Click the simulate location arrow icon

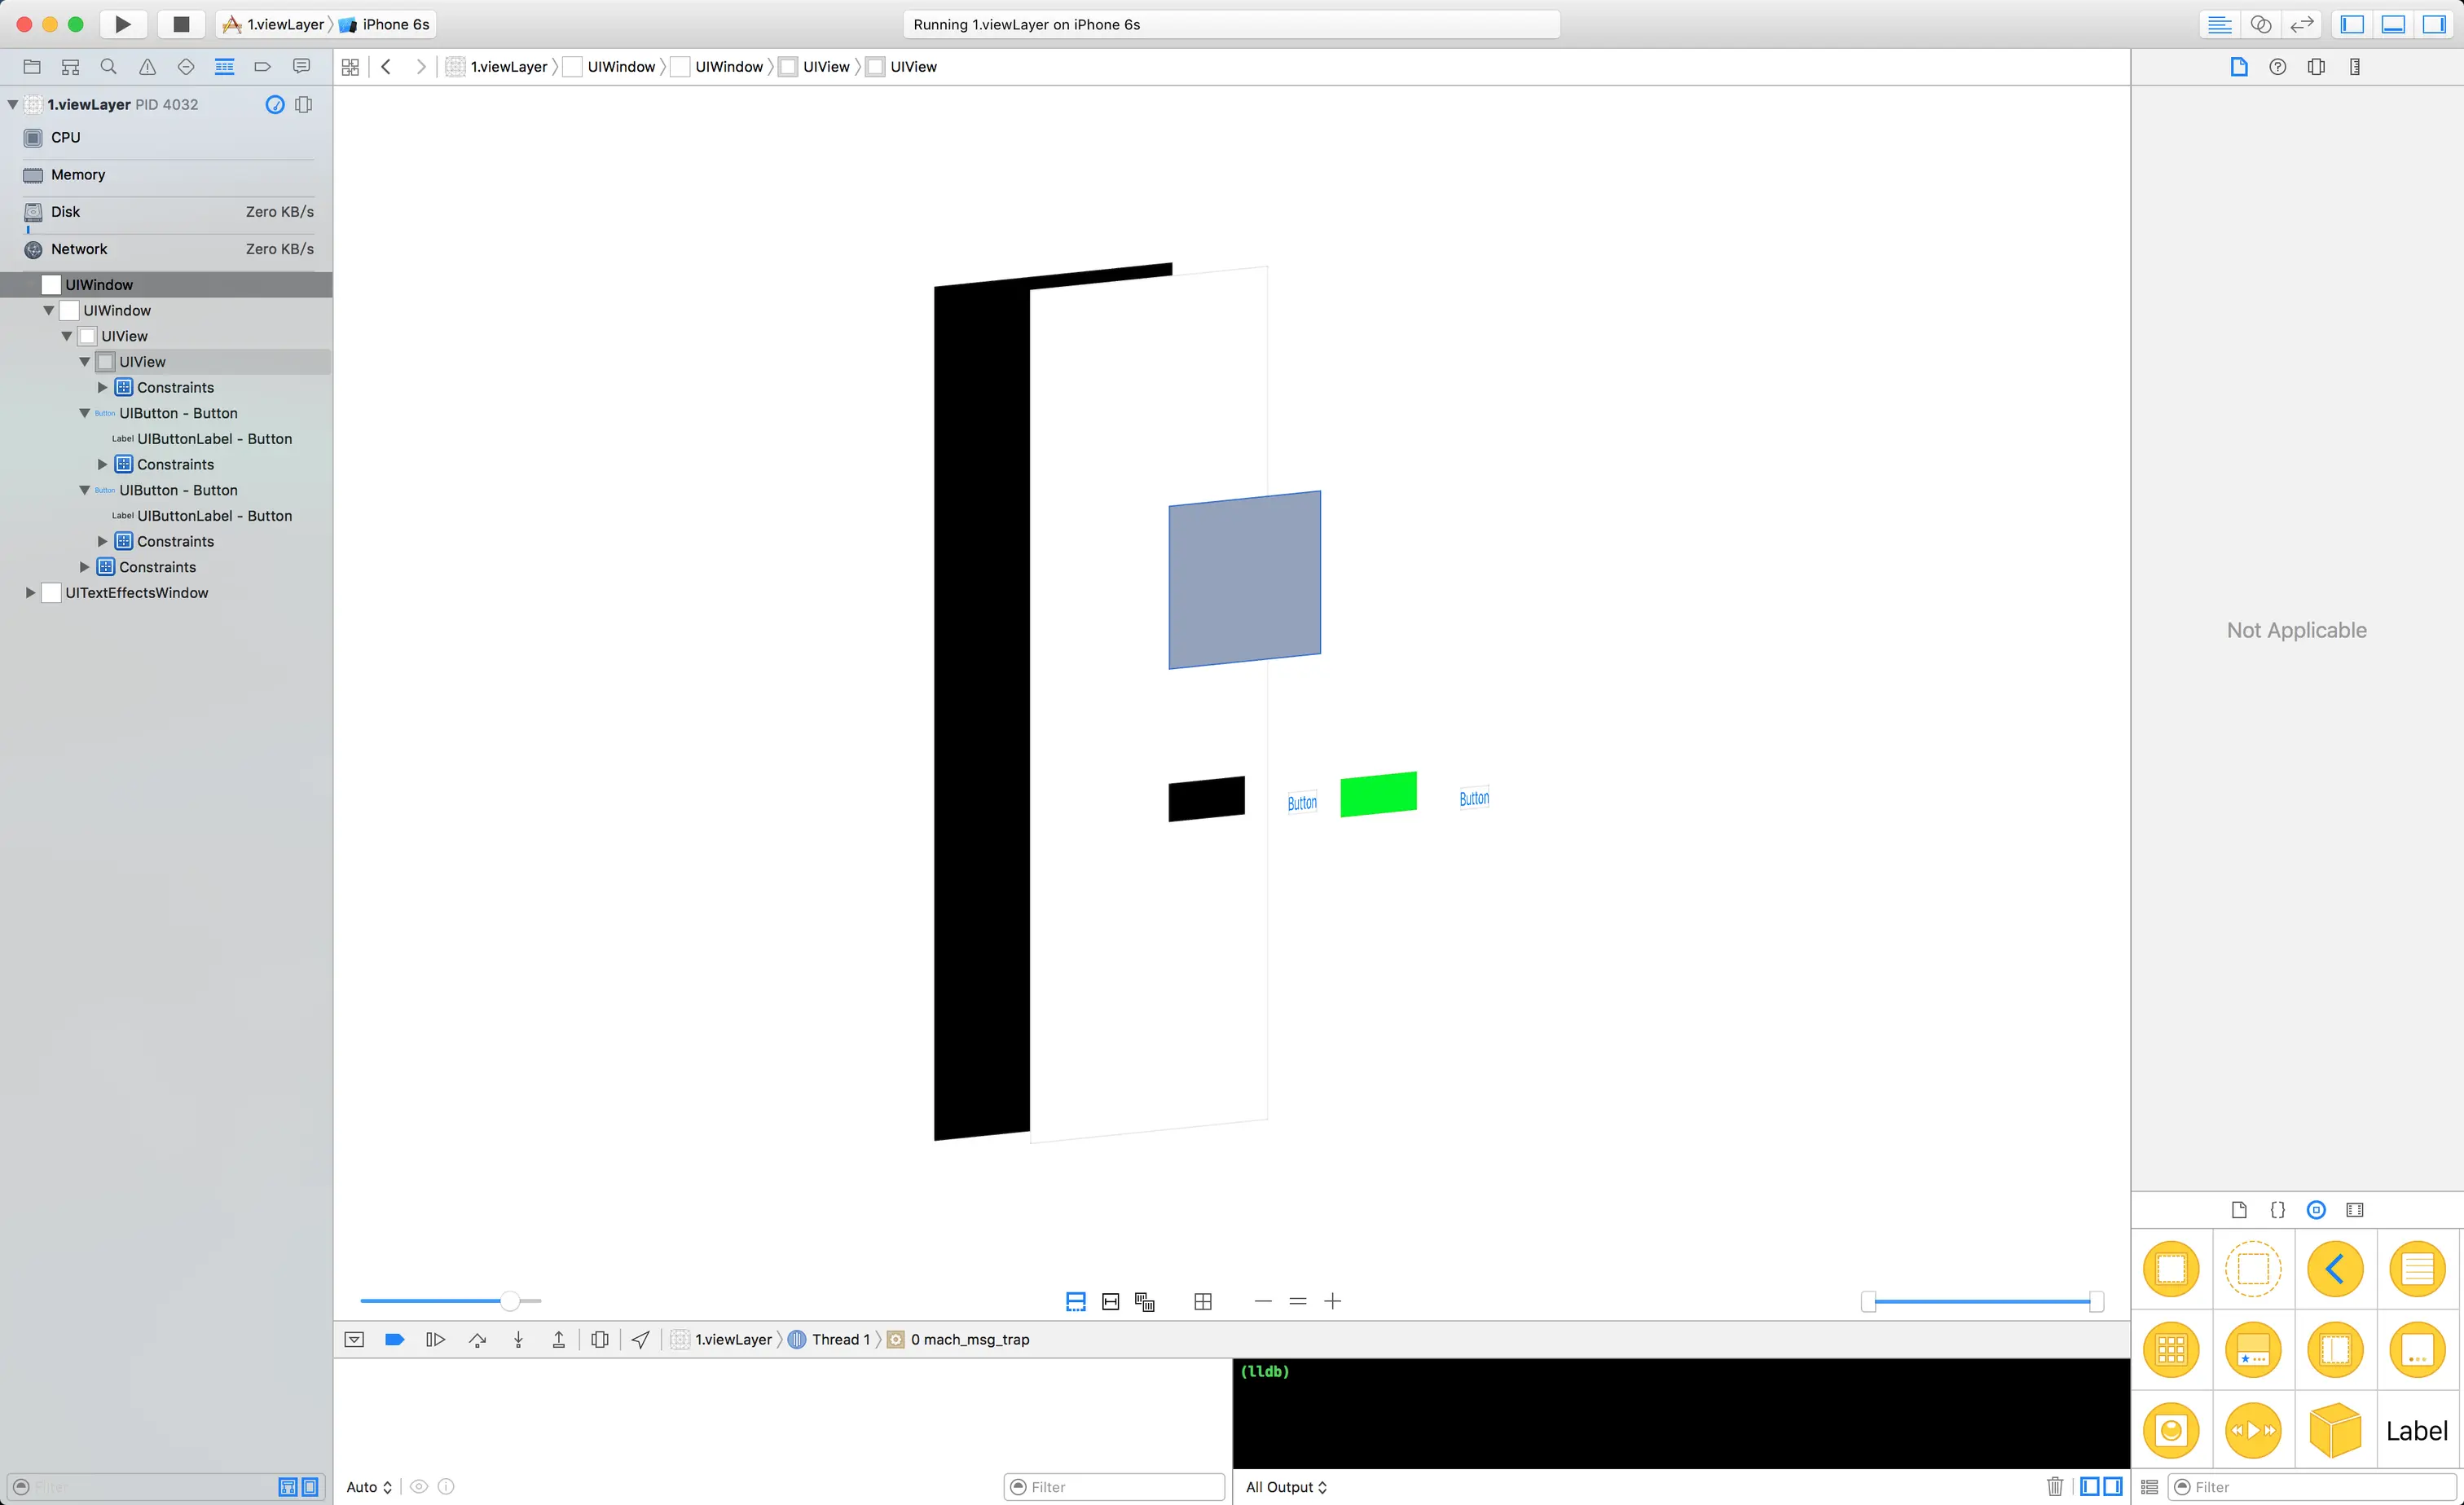point(641,1340)
